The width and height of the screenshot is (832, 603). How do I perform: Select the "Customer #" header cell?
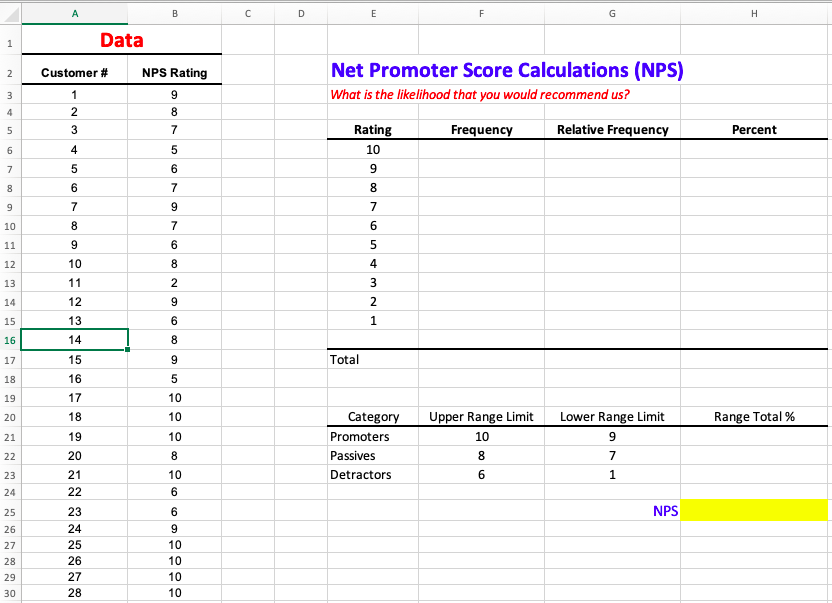tap(73, 71)
